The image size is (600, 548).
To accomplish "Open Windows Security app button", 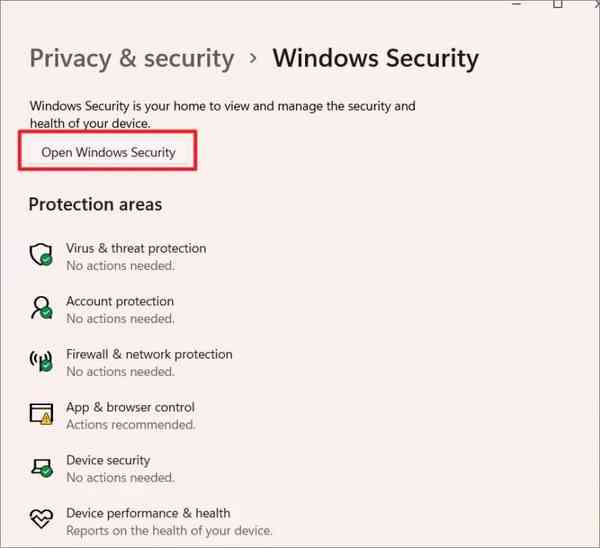I will 108,153.
